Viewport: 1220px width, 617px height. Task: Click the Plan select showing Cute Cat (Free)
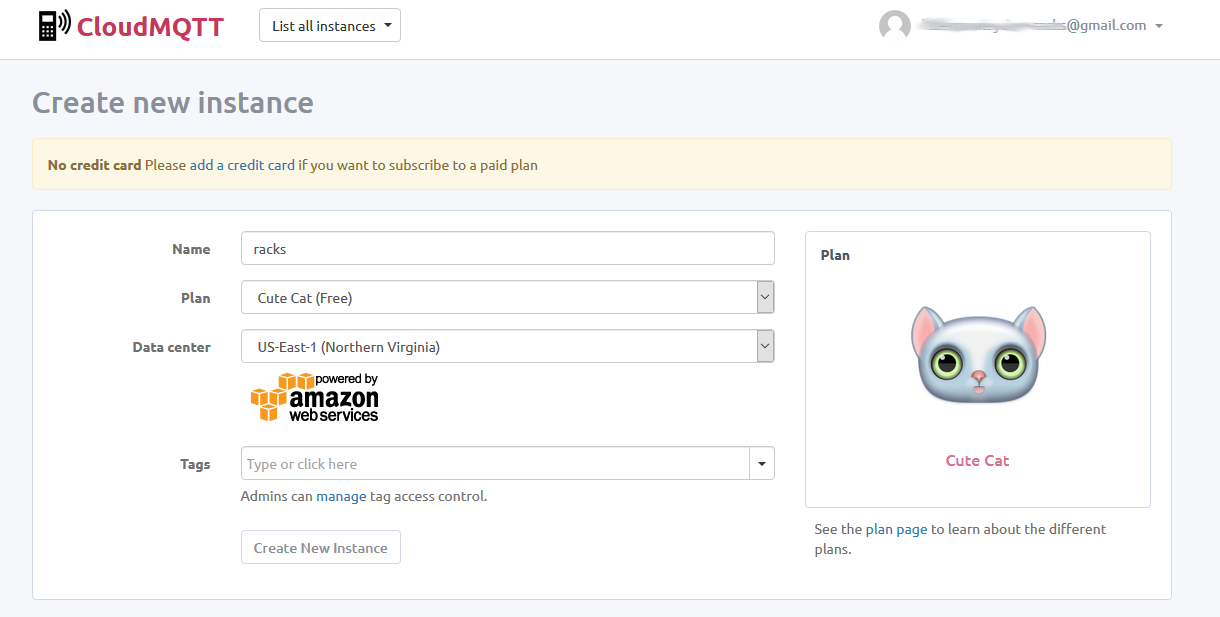tap(497, 297)
